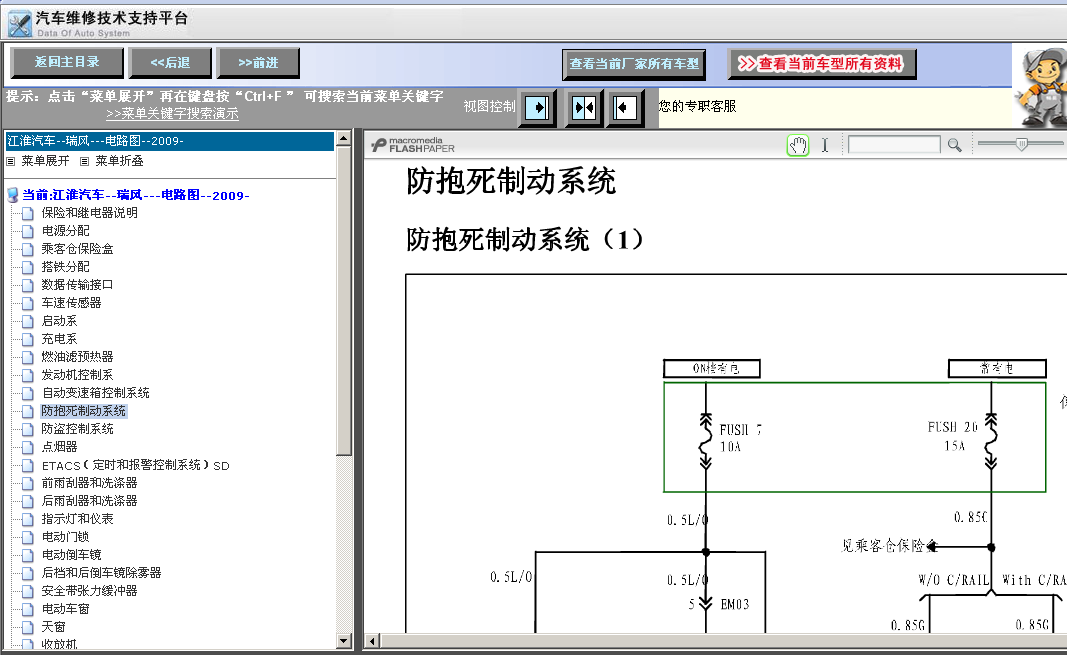Open 电动车窗 diagram

(65, 609)
